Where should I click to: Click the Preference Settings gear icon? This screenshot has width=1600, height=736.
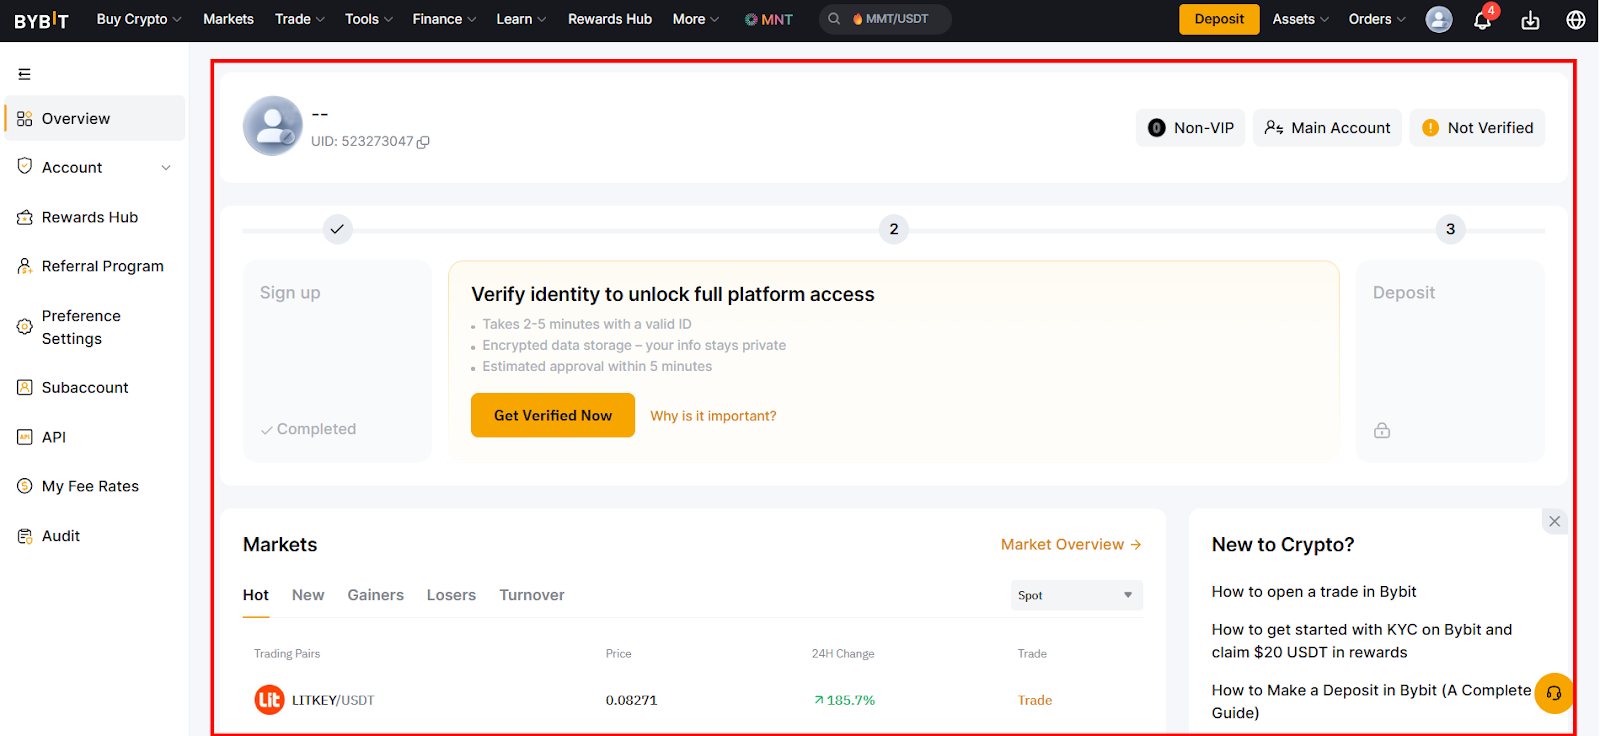(x=25, y=327)
